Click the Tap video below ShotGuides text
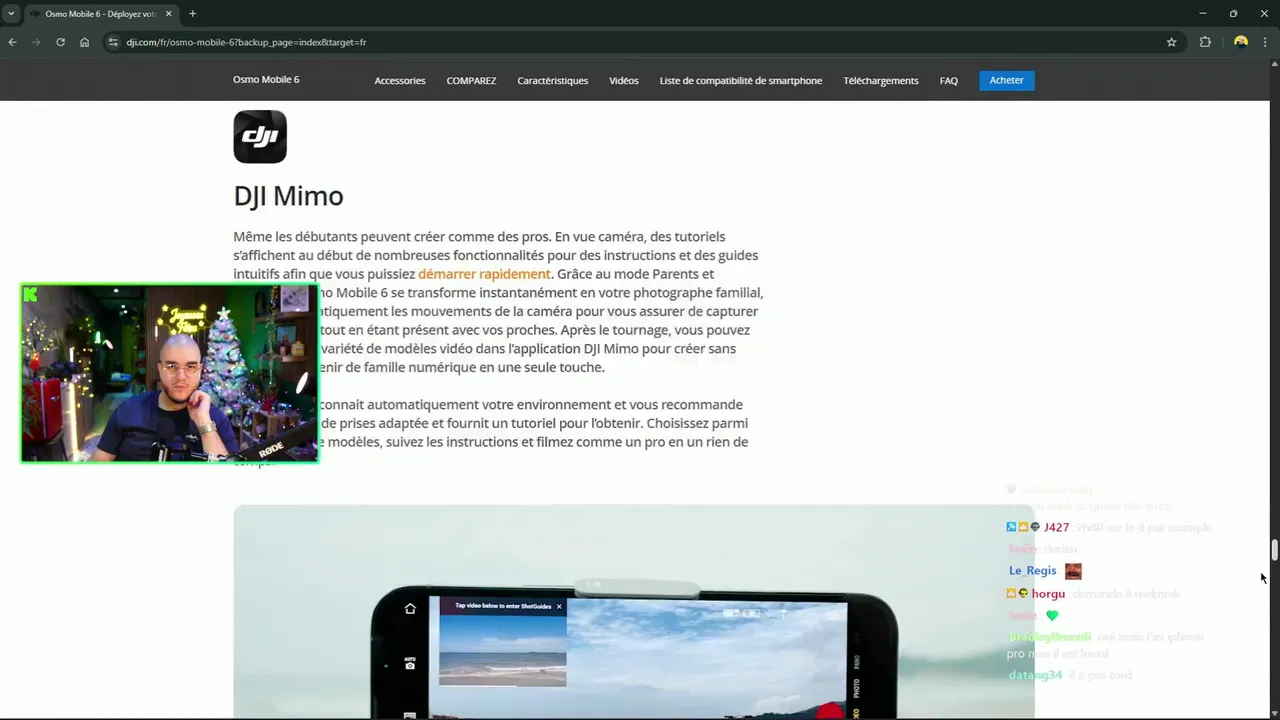Viewport: 1280px width, 720px height. click(x=503, y=606)
